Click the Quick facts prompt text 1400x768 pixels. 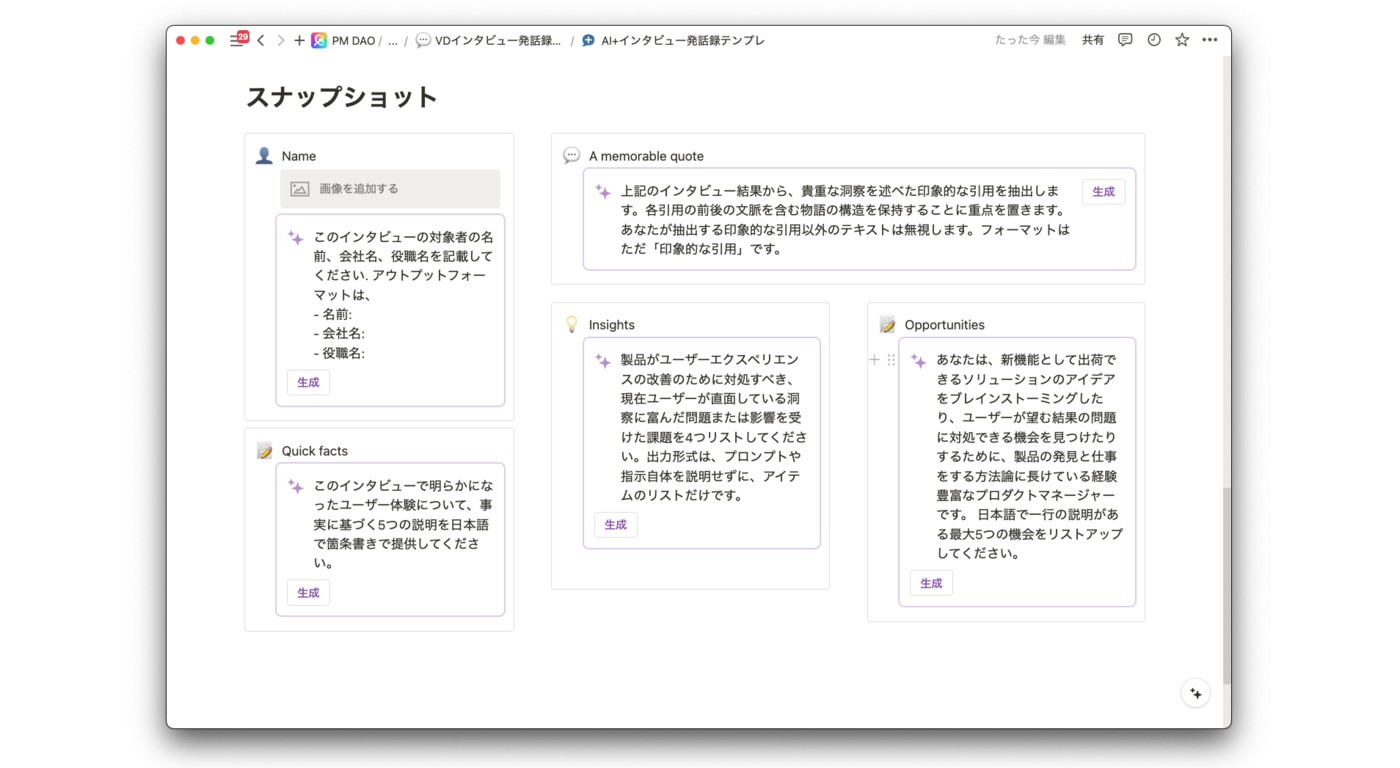pyautogui.click(x=403, y=524)
